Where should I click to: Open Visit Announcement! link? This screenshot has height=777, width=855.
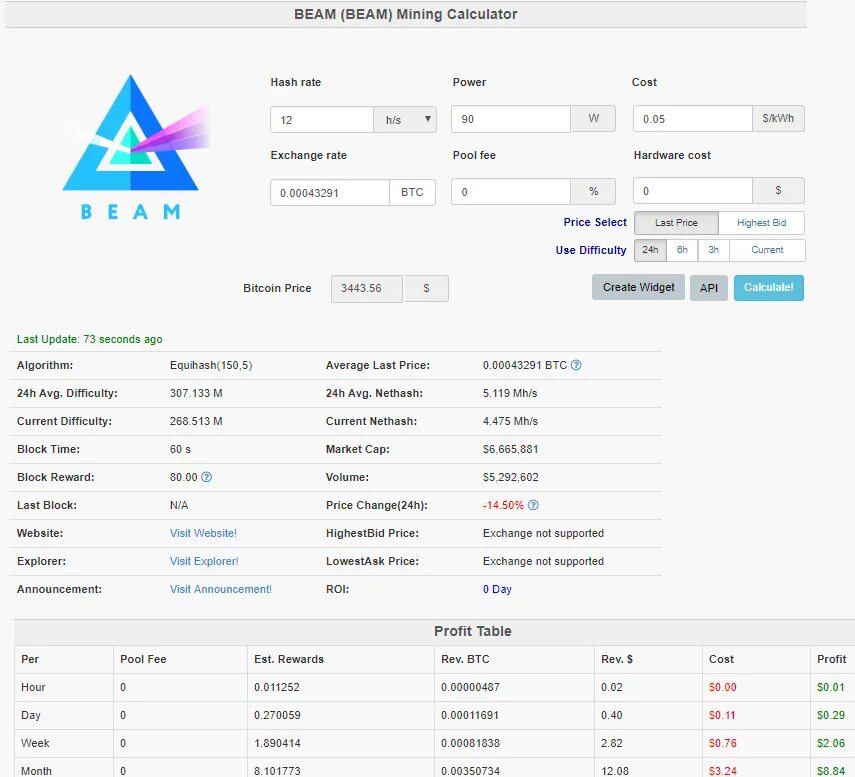[220, 589]
